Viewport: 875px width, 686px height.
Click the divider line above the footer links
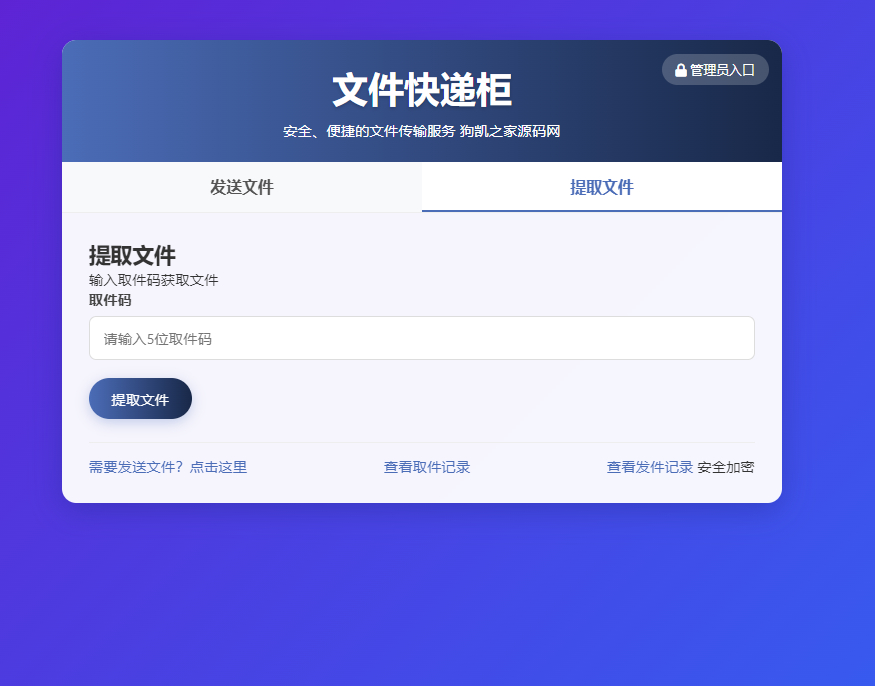pos(421,442)
